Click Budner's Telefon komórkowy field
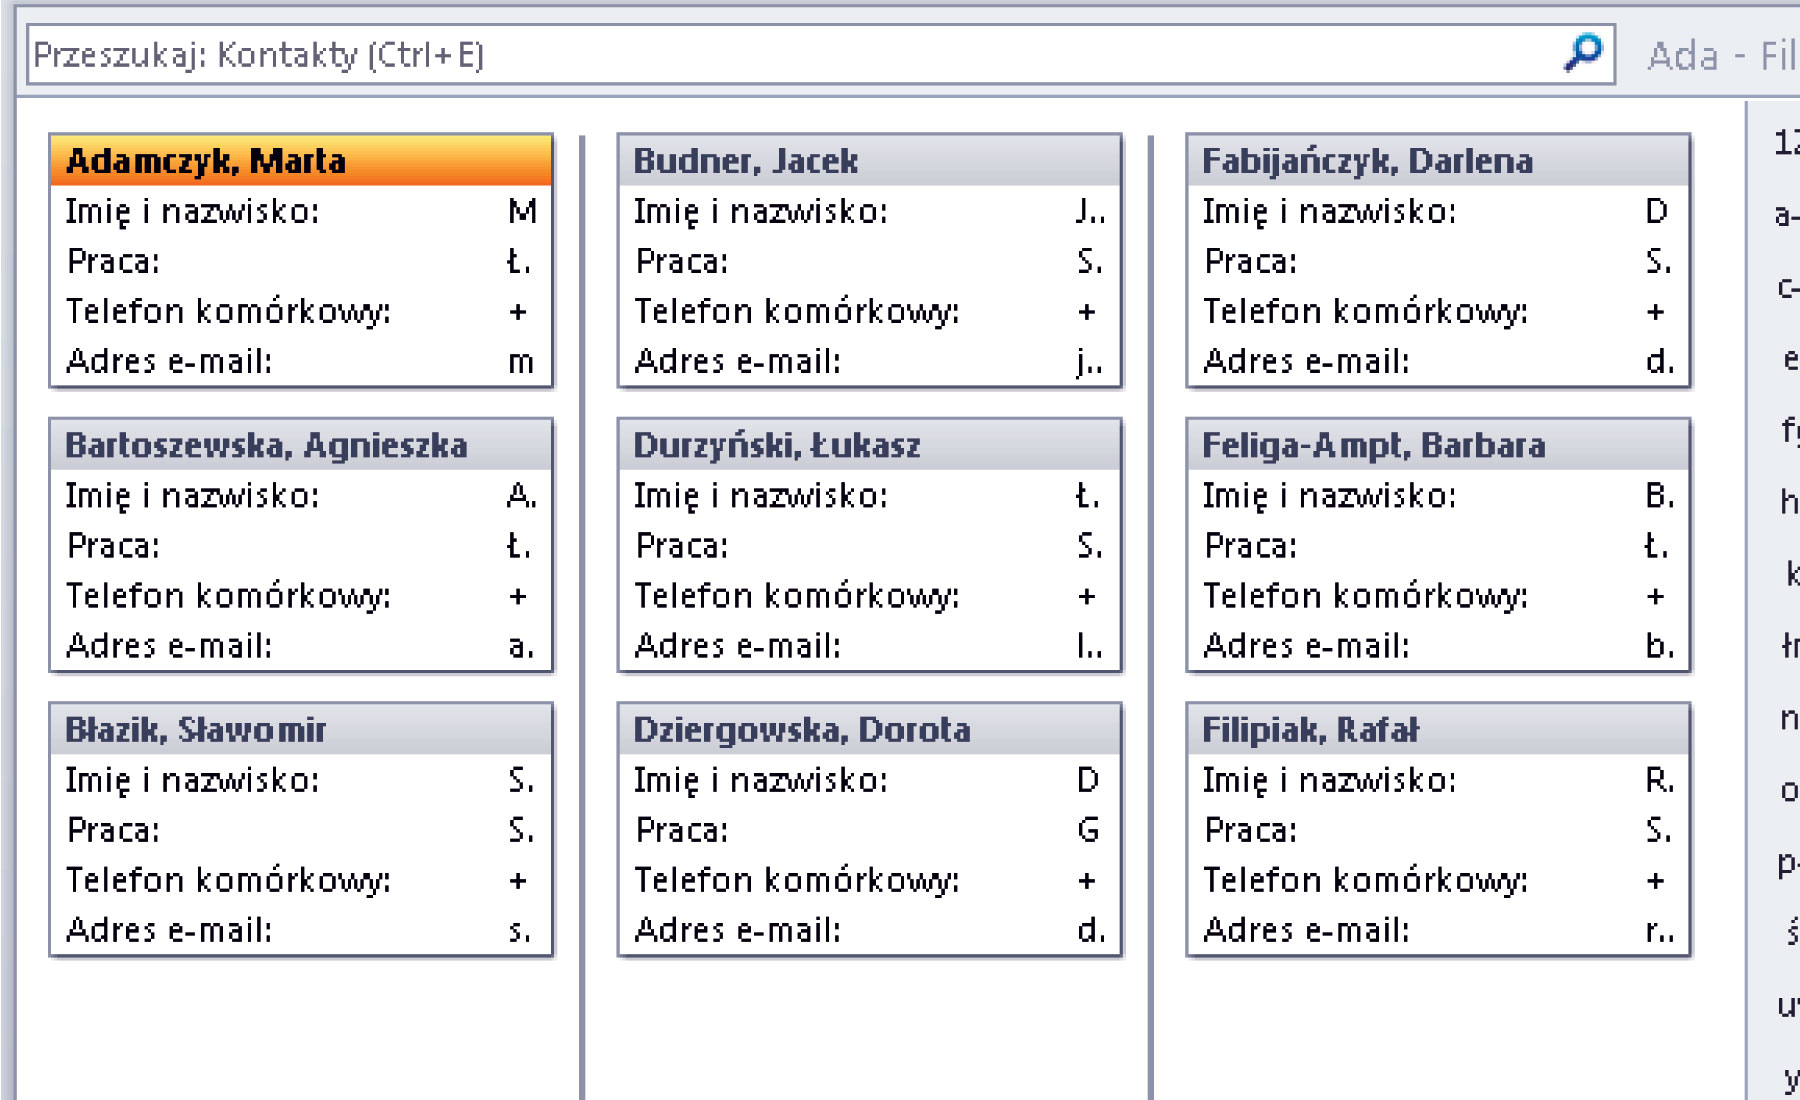1800x1100 pixels. 868,312
